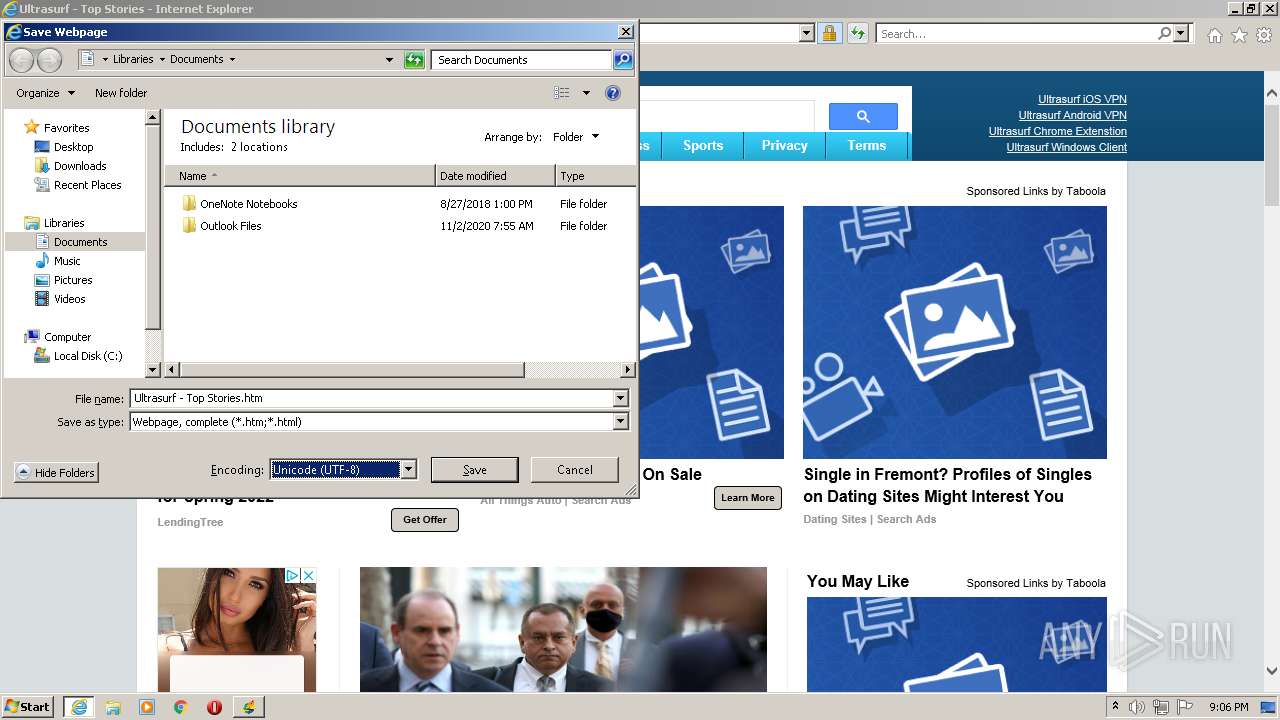Screen dimensions: 1280x720
Task: Open IE Favorites star icon
Action: [1239, 35]
